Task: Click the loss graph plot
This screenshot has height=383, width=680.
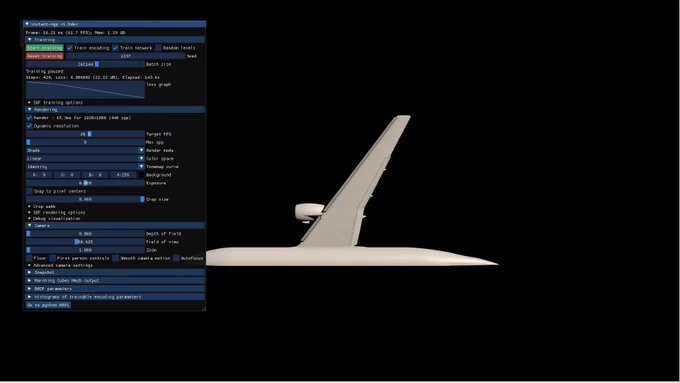Action: 85,90
